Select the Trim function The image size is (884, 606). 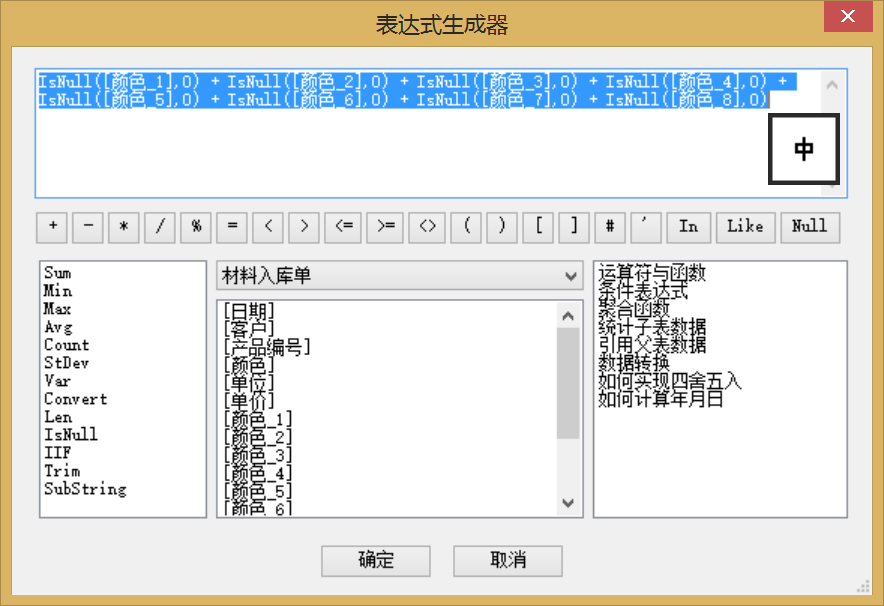[x=62, y=471]
